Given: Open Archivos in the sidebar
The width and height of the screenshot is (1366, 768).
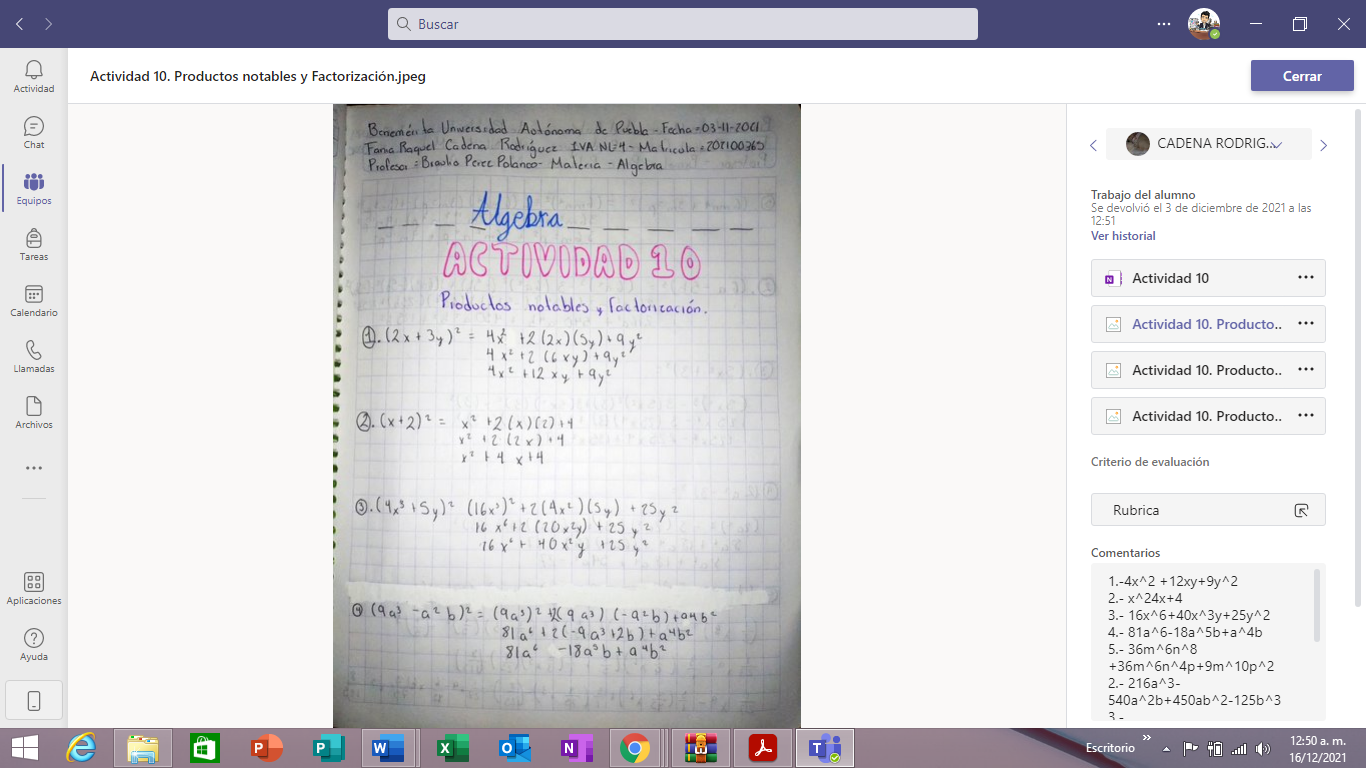Looking at the screenshot, I should tap(34, 412).
